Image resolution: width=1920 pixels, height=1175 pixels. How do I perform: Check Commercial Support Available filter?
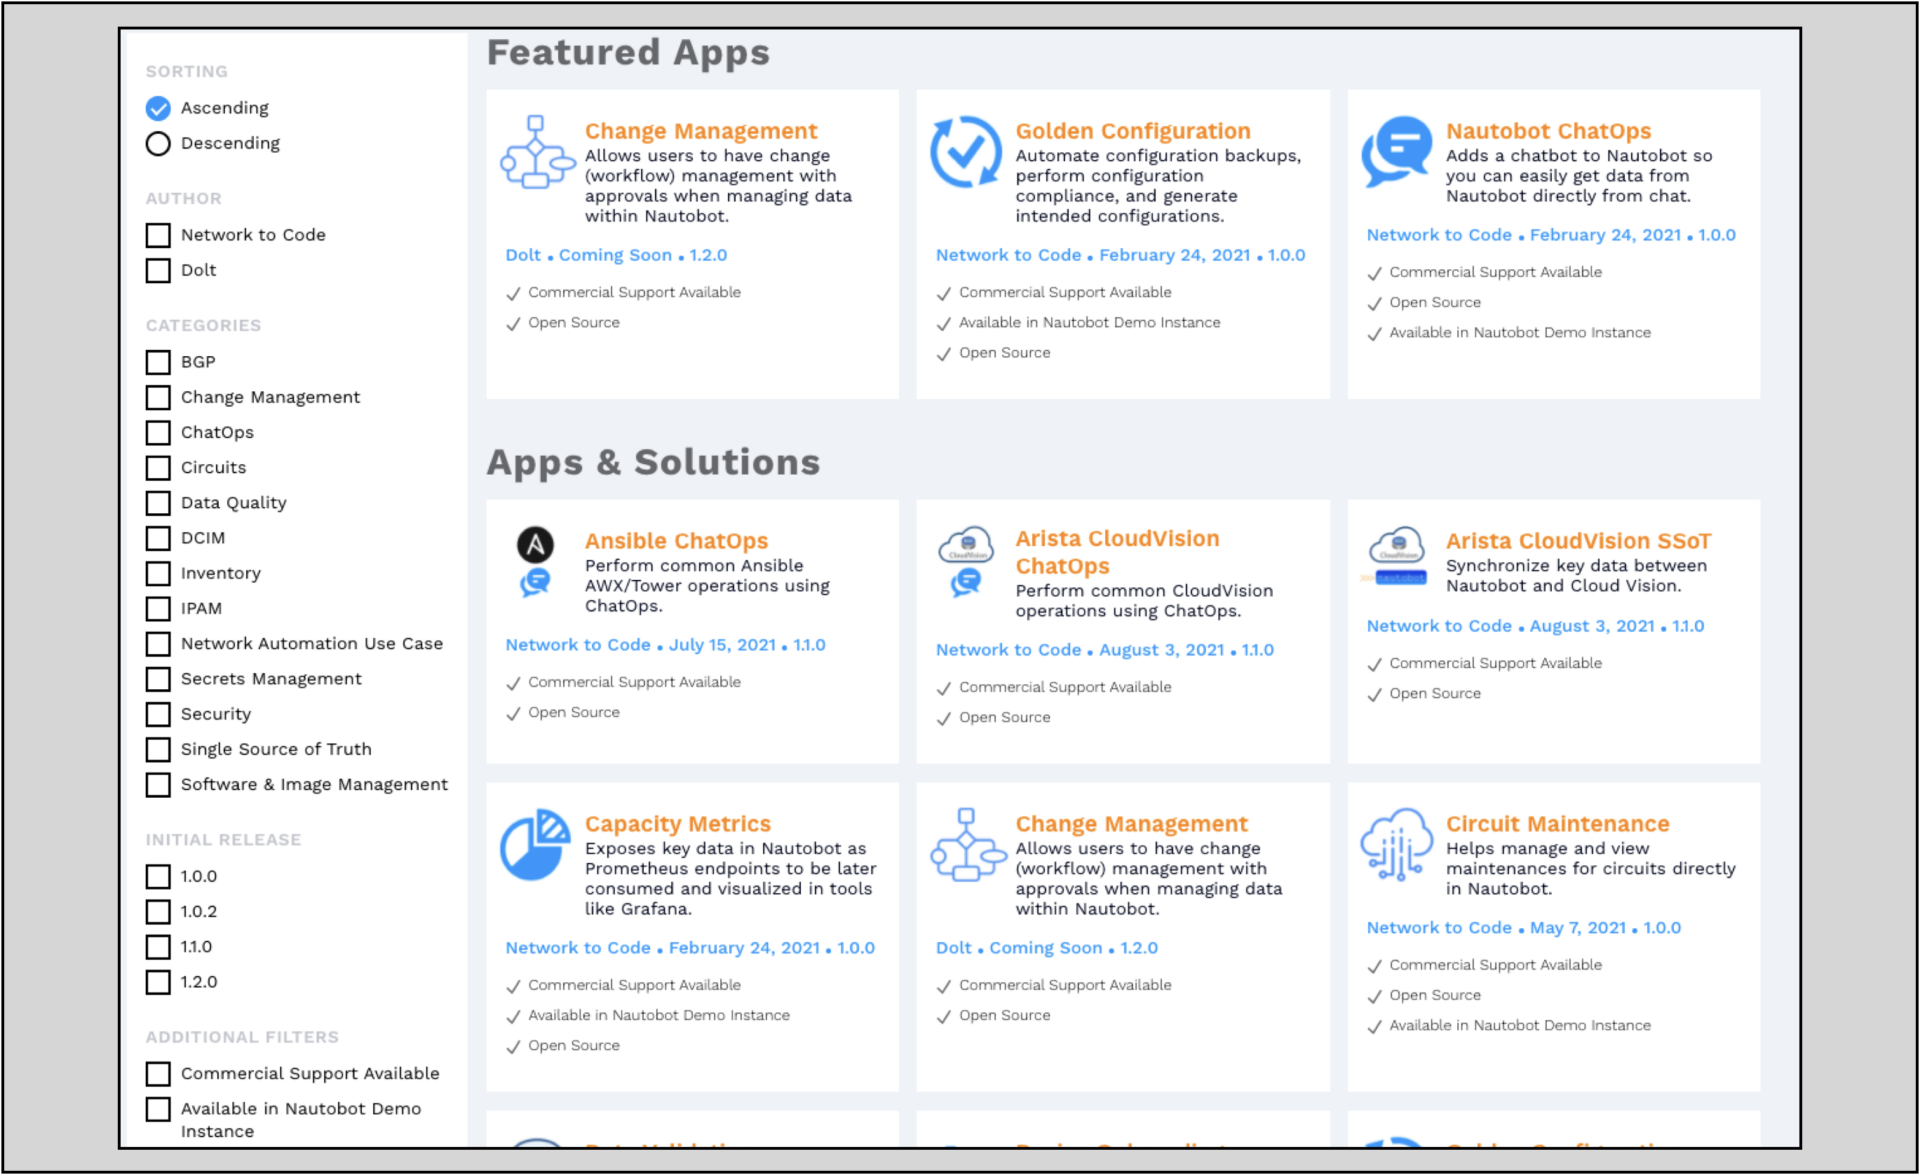point(158,1074)
